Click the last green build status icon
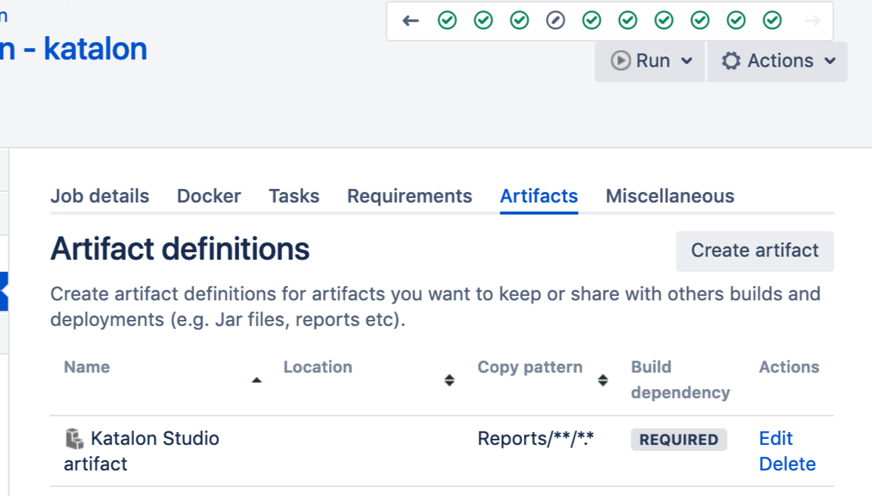This screenshot has height=496, width=872. pyautogui.click(x=772, y=21)
